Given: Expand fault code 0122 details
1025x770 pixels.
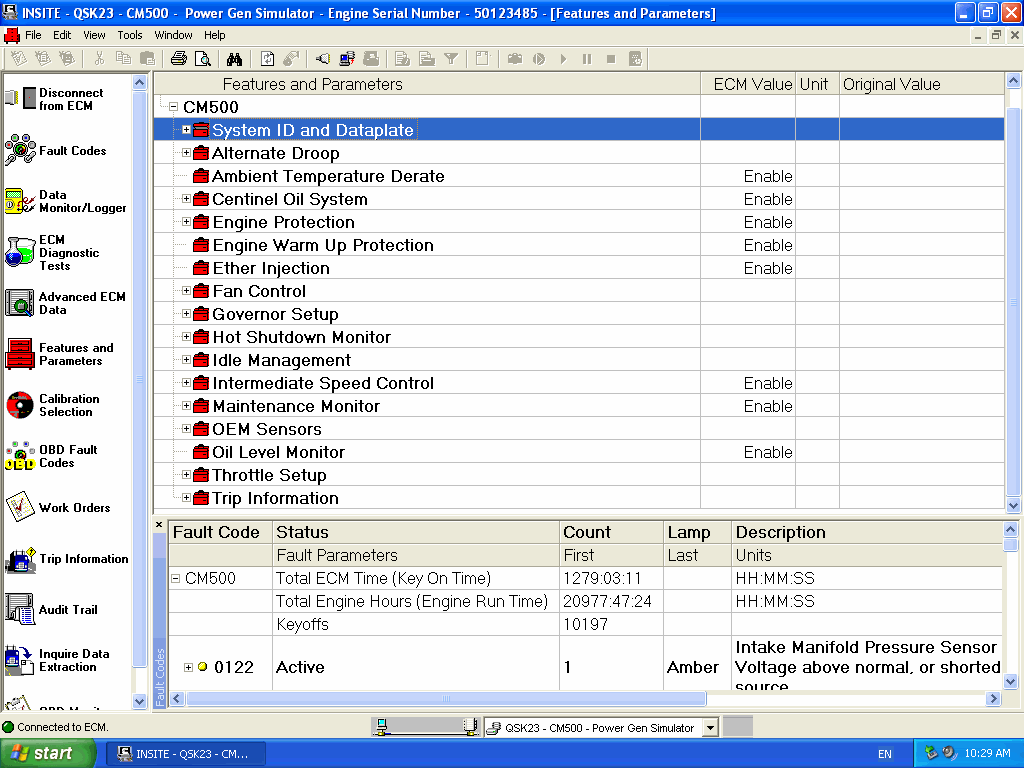Looking at the screenshot, I should click(x=188, y=667).
